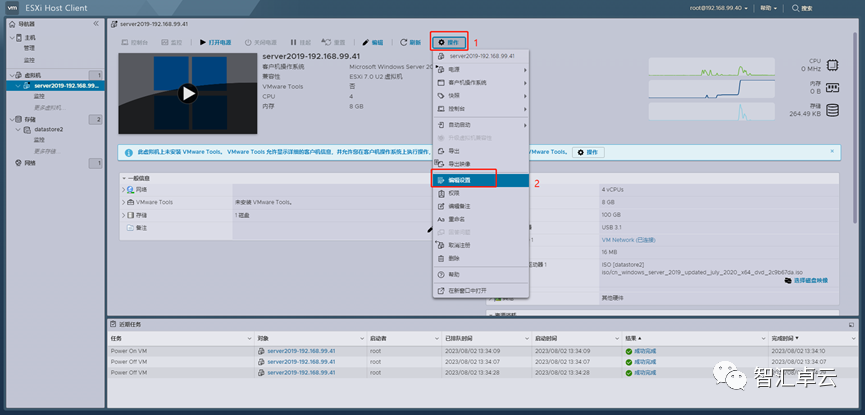
Task: Expand the 存储 row in general information
Action: (x=124, y=215)
